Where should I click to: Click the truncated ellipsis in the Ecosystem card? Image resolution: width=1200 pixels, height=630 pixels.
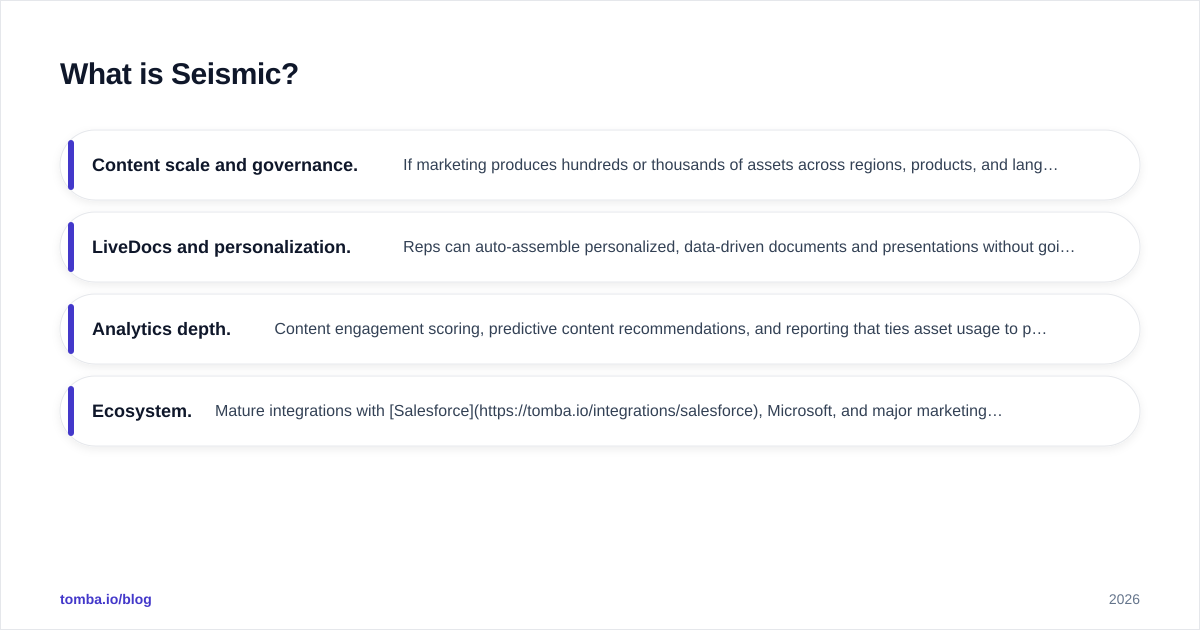click(x=995, y=411)
